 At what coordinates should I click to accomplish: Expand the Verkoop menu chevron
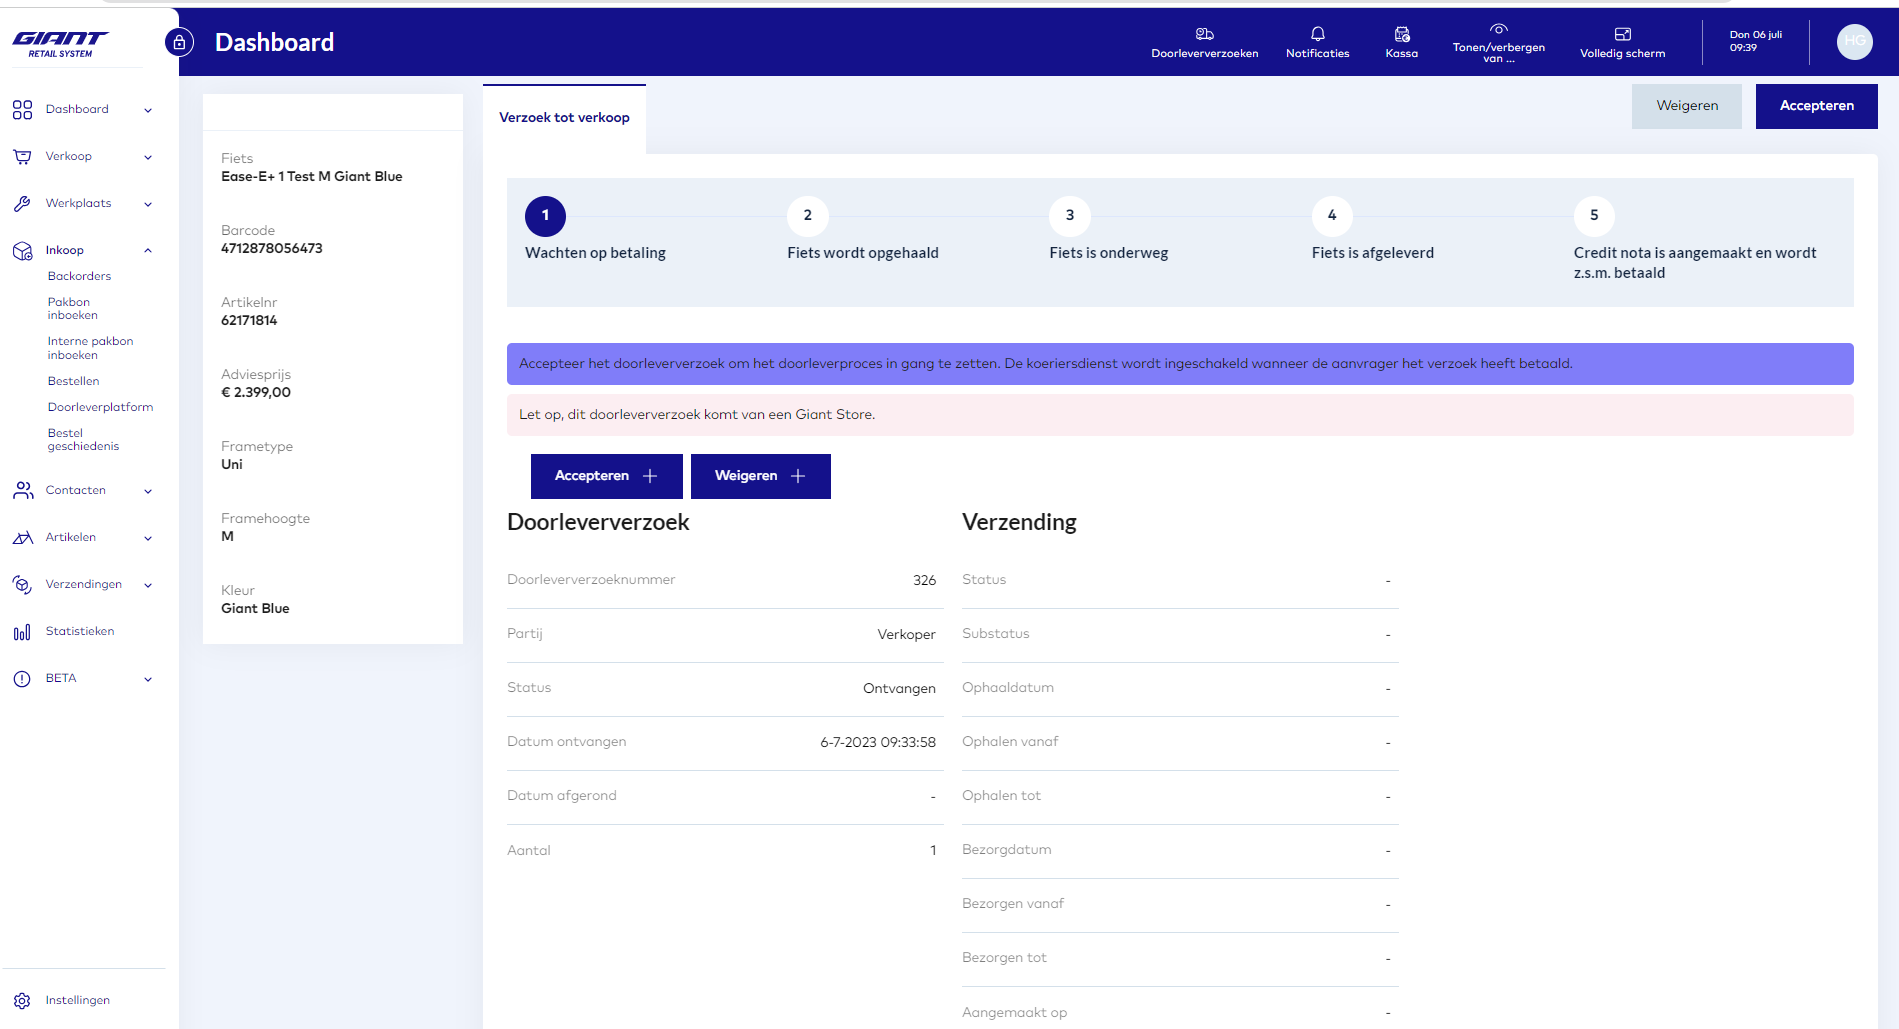click(x=148, y=157)
